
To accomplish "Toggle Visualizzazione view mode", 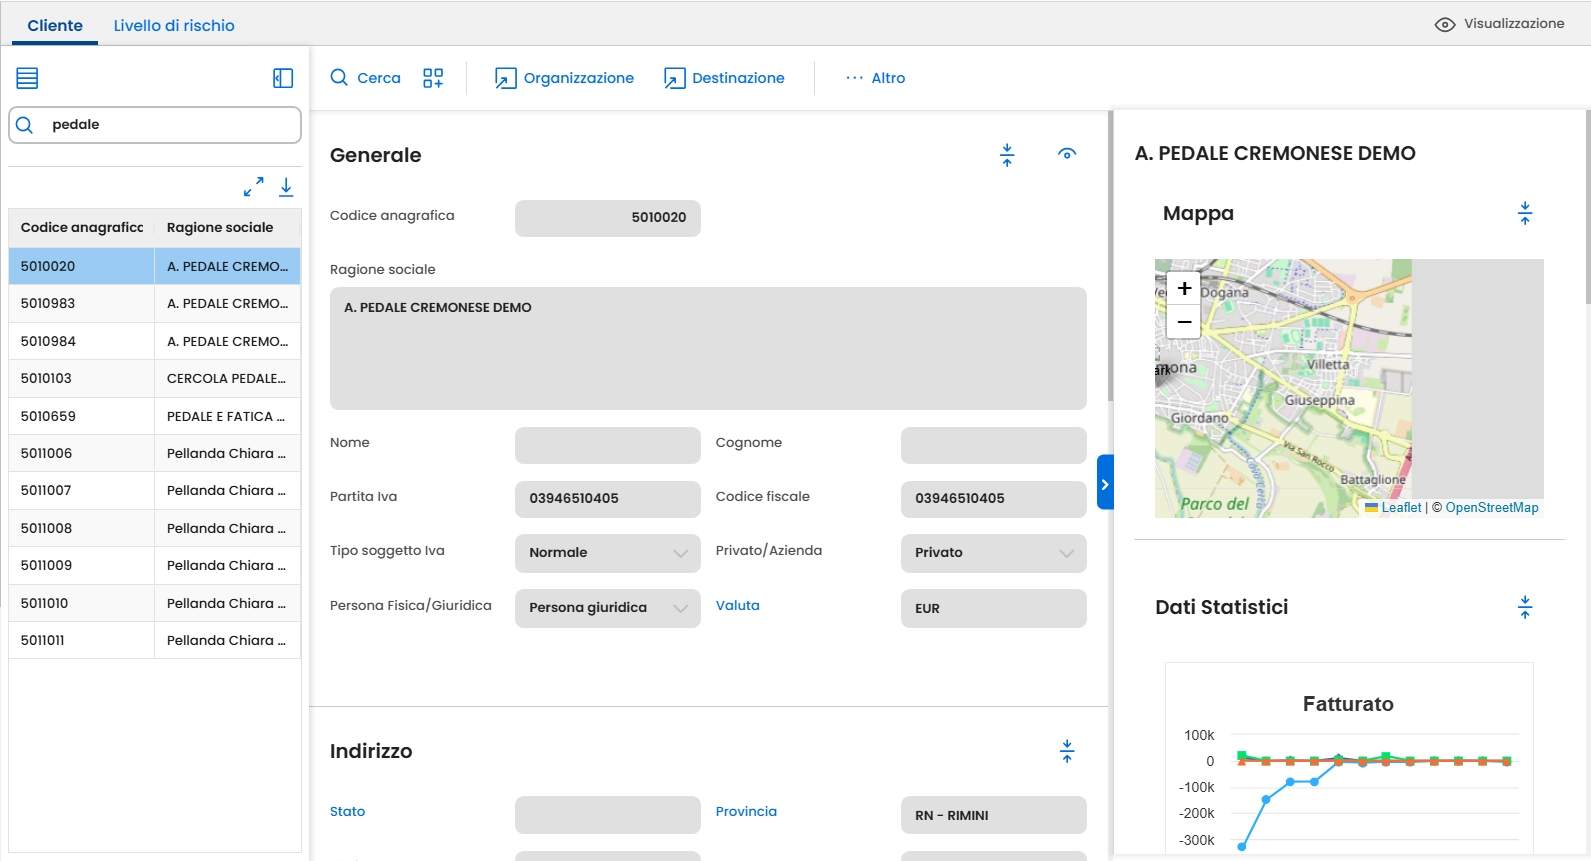I will point(1499,24).
